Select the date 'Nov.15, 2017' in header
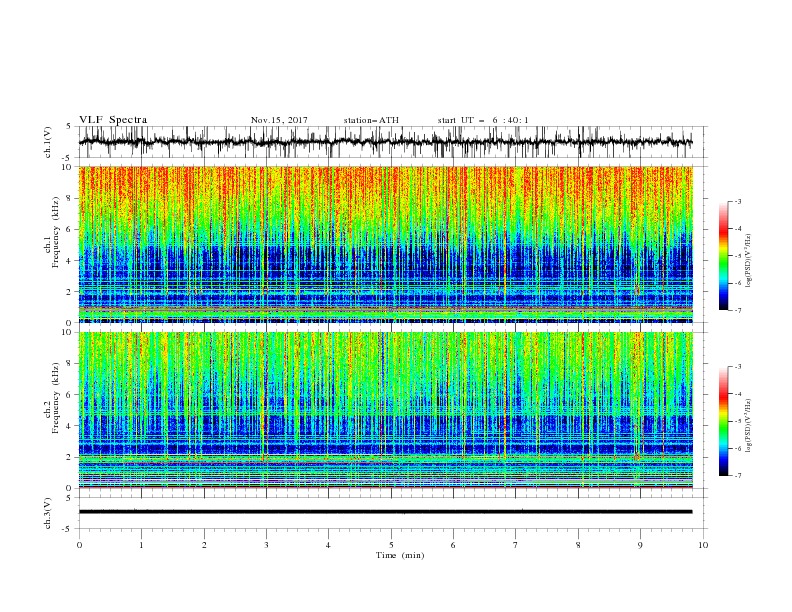The height and width of the screenshot is (612, 792). (x=279, y=120)
